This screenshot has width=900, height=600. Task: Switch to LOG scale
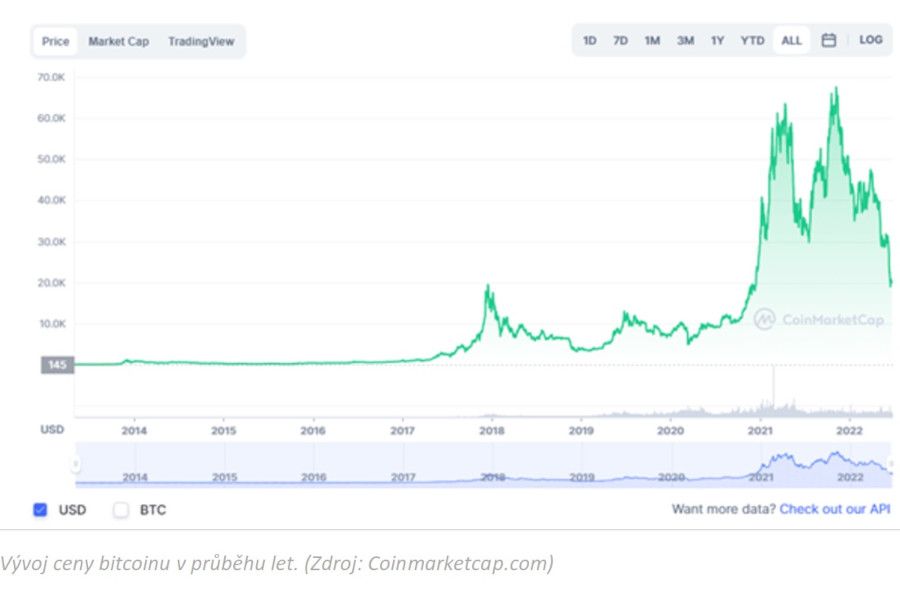click(870, 40)
